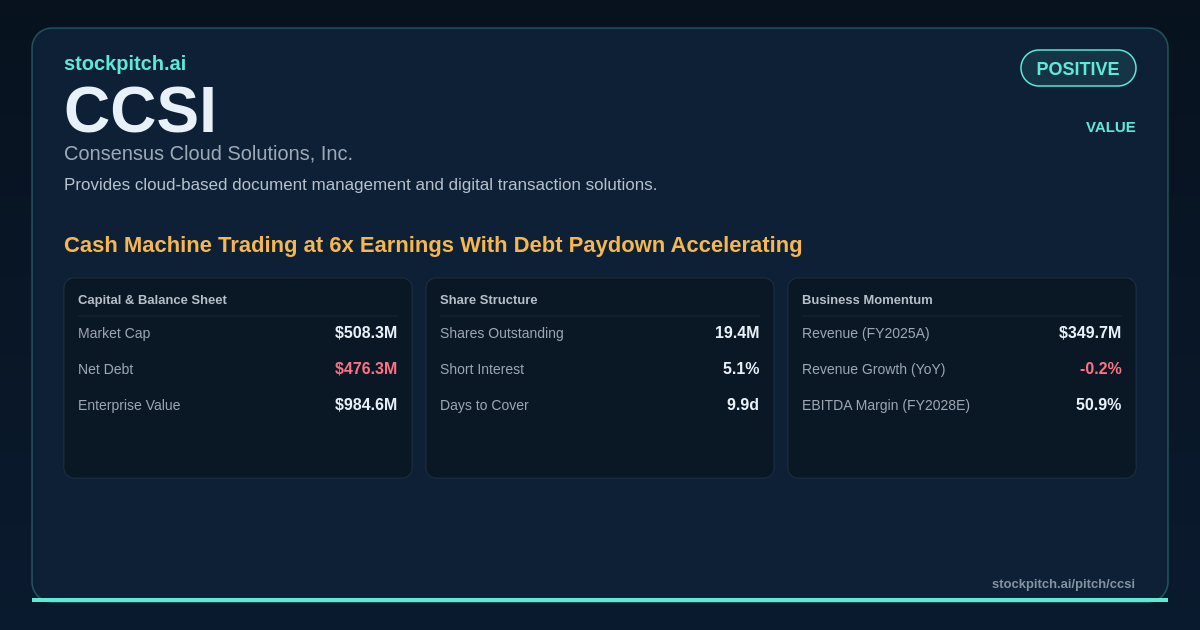Click the Net Debt value $476.3M
The image size is (1200, 630).
pyautogui.click(x=366, y=369)
